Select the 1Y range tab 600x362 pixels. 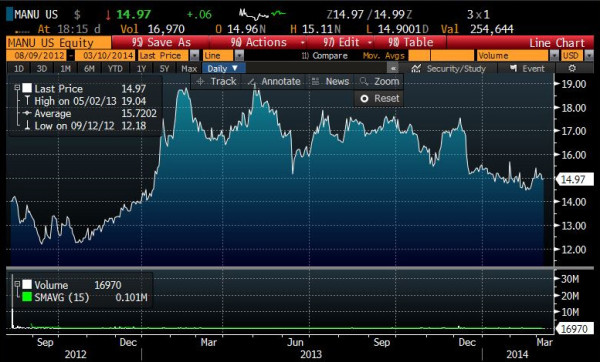click(x=141, y=69)
